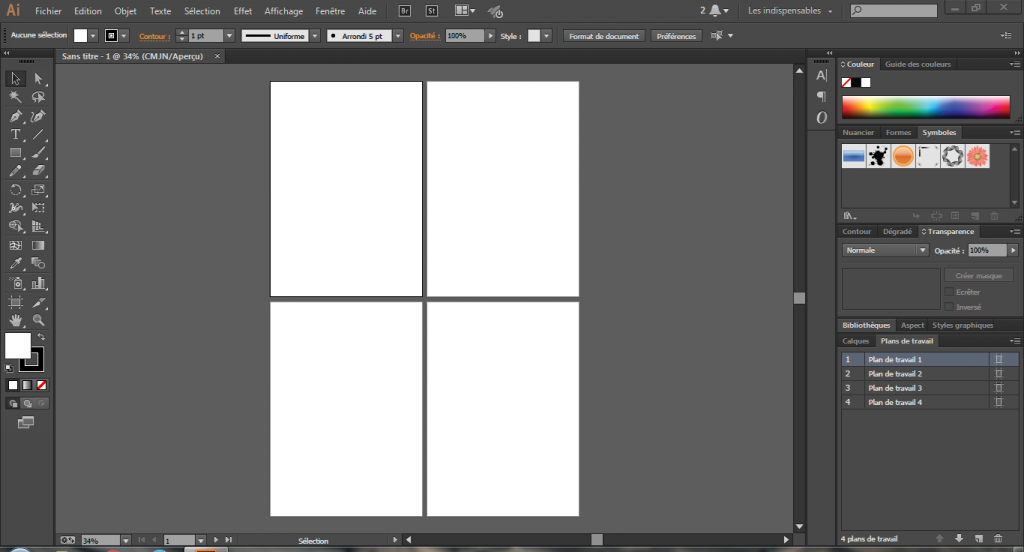Click the Format de document button
Image resolution: width=1024 pixels, height=552 pixels.
(604, 36)
